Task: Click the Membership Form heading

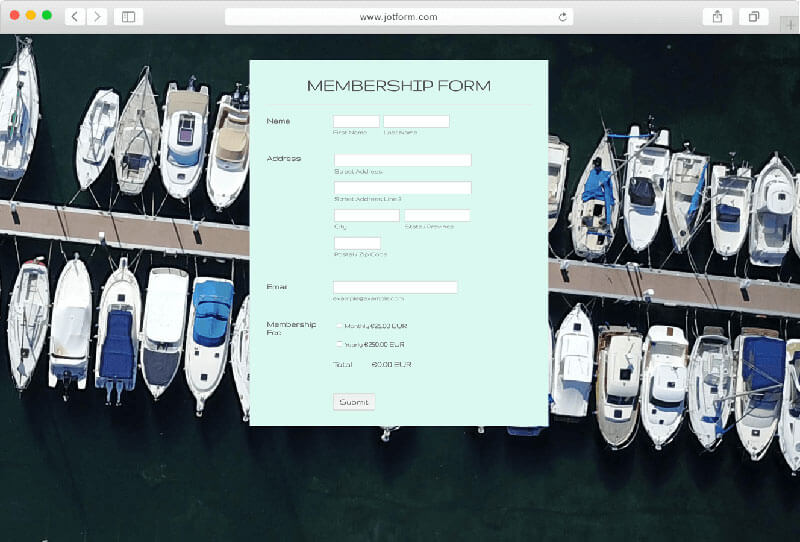Action: point(398,86)
